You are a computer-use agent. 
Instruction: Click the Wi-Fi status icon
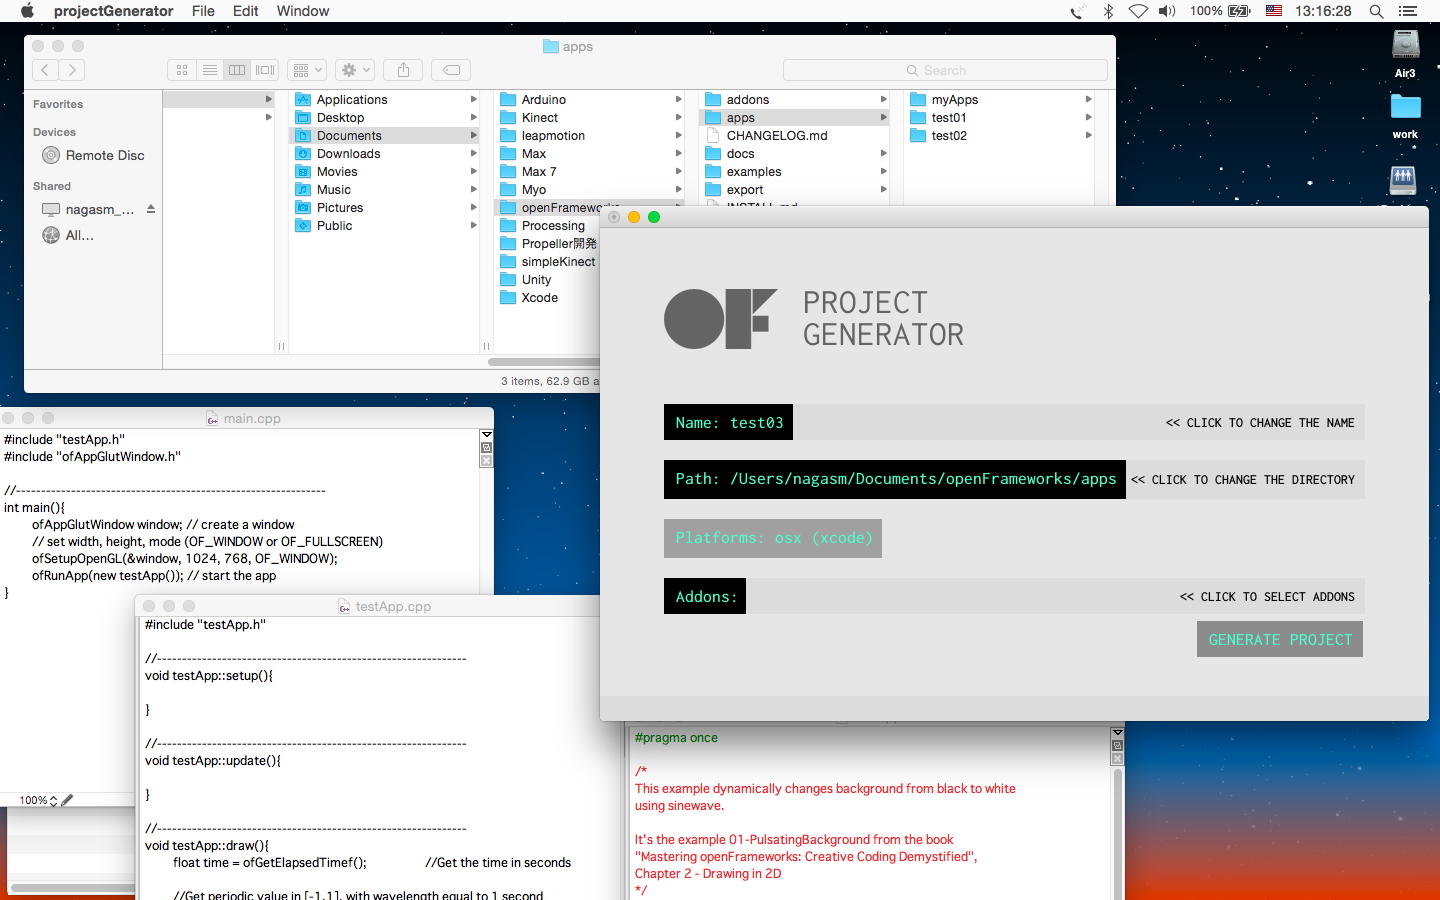1138,11
